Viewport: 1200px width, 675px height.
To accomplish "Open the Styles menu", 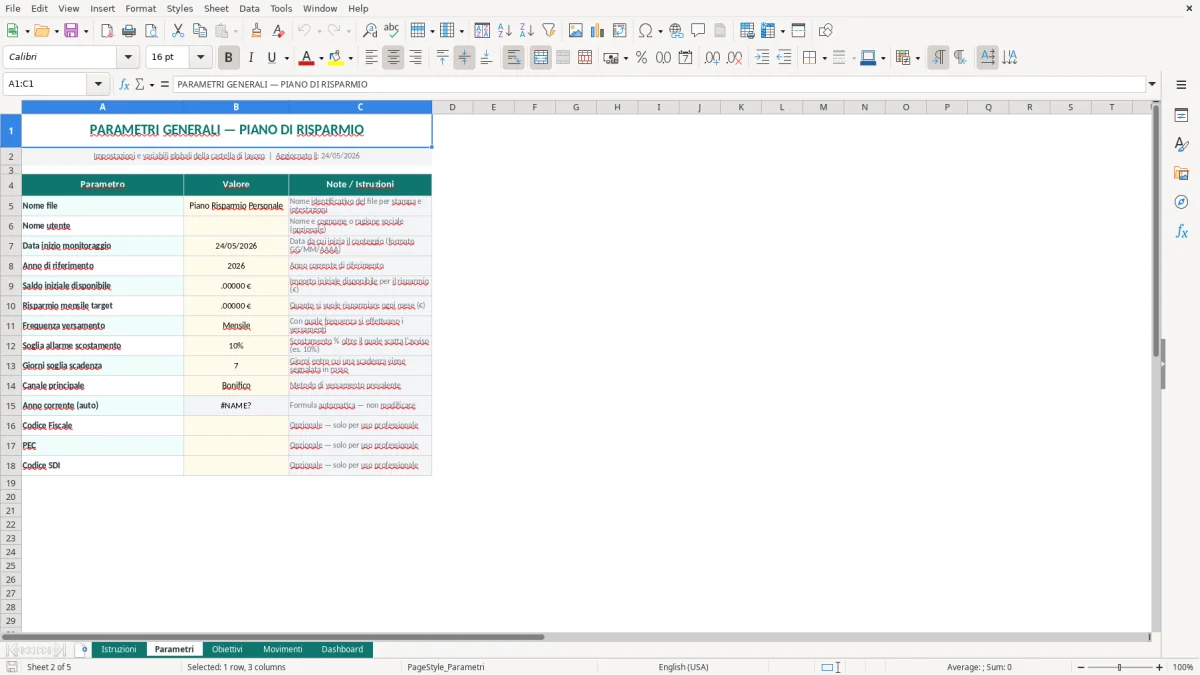I will coord(180,8).
